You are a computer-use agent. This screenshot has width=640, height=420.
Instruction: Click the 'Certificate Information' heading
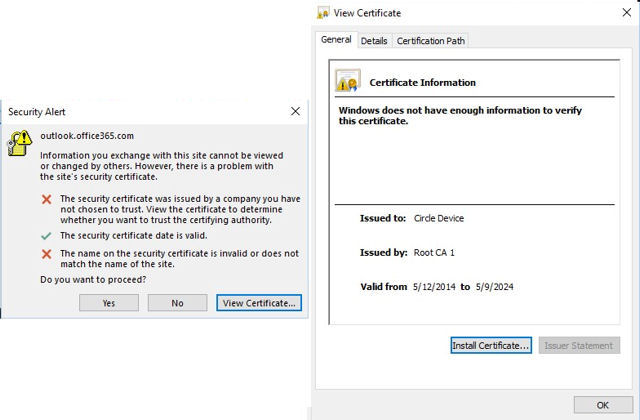click(422, 82)
